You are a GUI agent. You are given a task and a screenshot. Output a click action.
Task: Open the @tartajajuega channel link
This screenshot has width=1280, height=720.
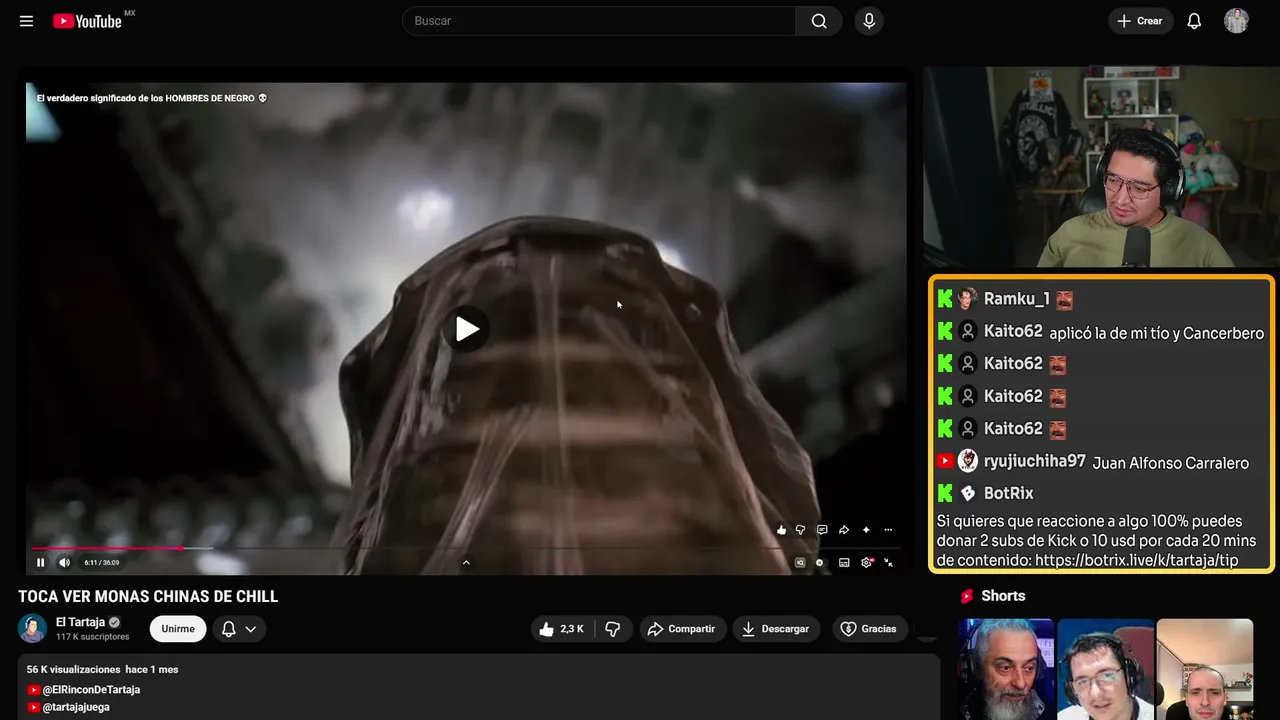[76, 707]
